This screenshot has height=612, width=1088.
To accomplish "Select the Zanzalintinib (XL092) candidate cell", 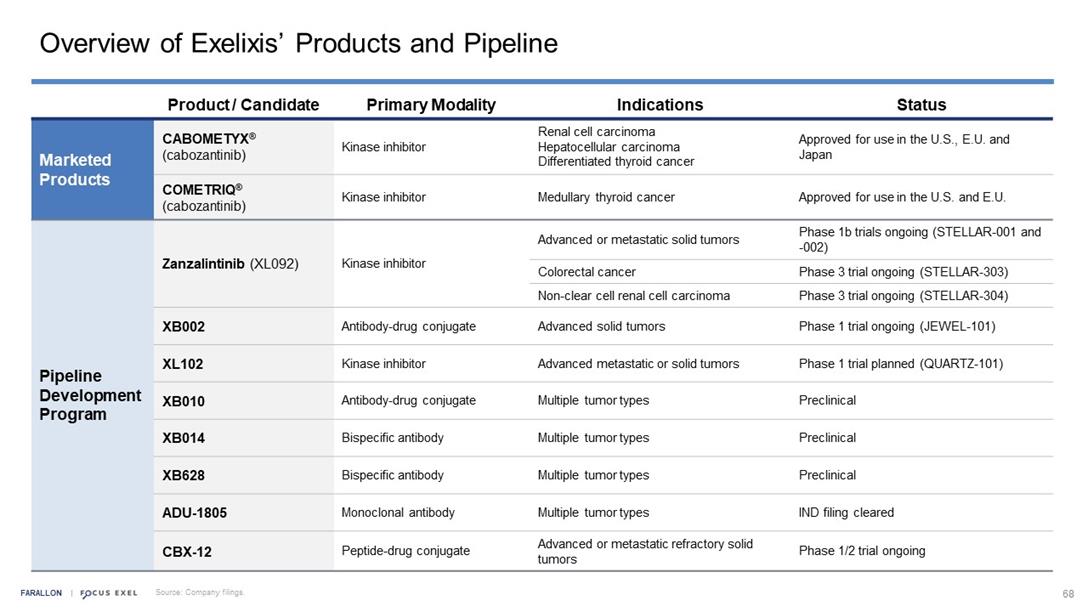I will pos(231,264).
